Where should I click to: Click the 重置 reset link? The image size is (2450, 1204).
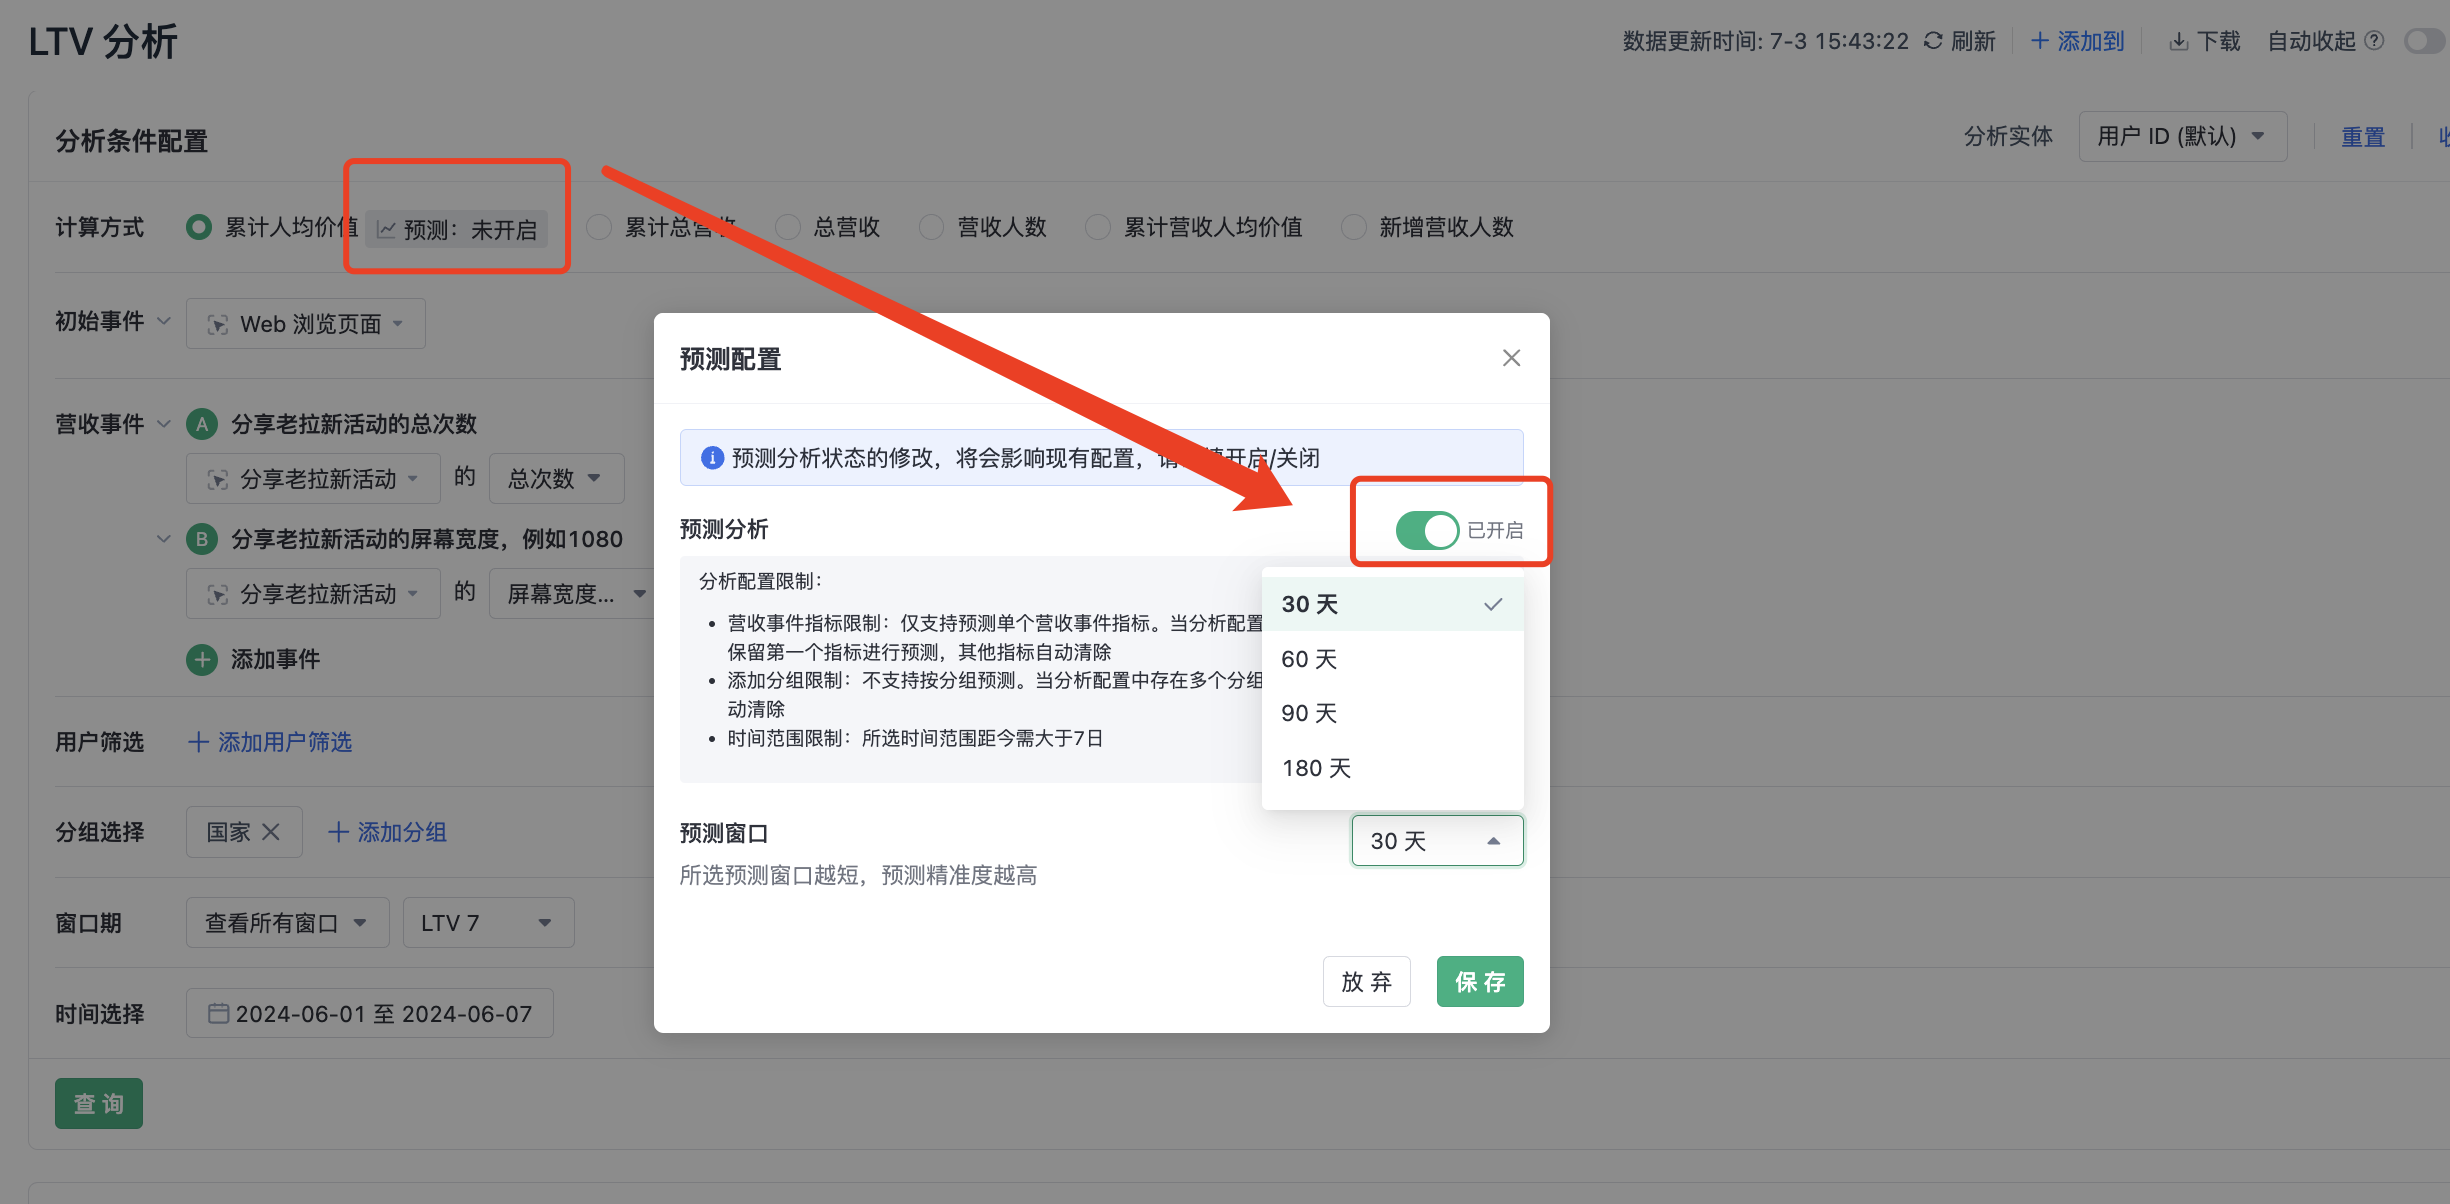[x=2363, y=136]
